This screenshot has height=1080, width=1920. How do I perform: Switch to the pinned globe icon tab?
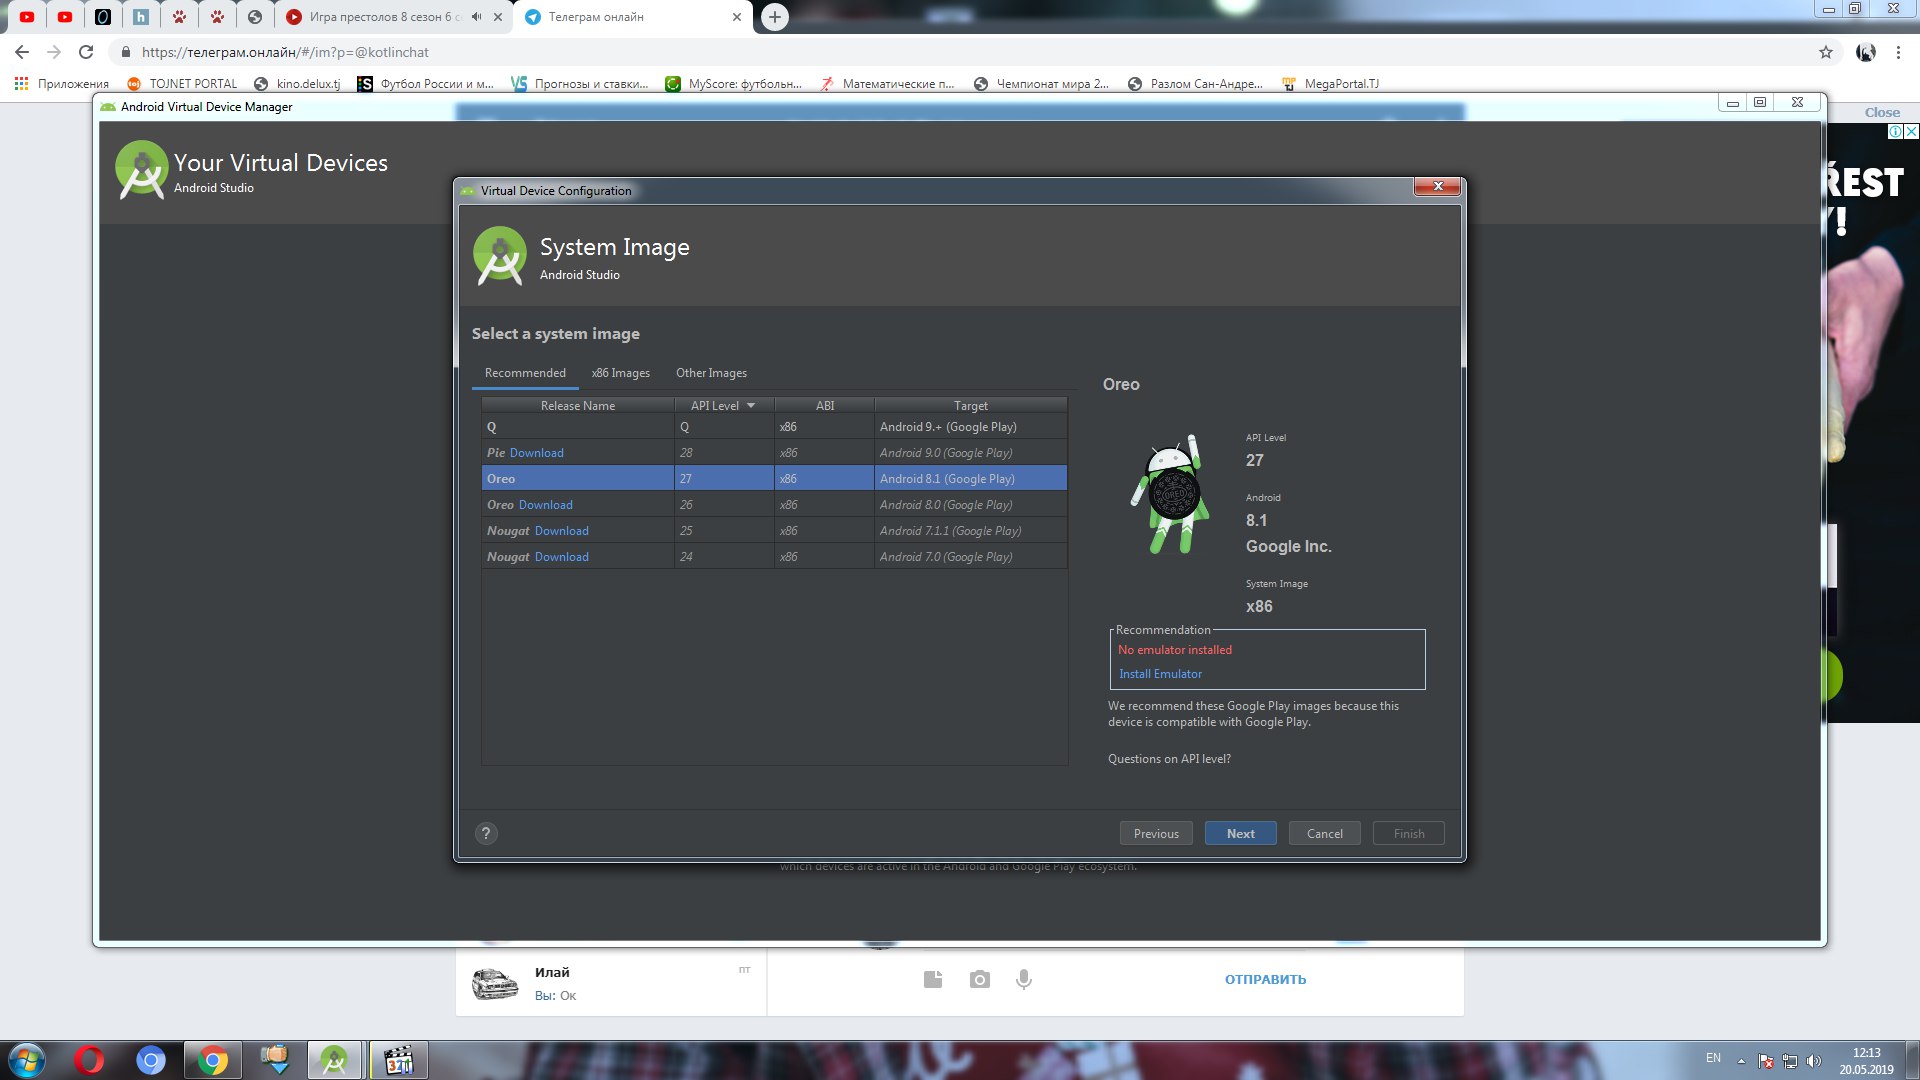tap(255, 17)
